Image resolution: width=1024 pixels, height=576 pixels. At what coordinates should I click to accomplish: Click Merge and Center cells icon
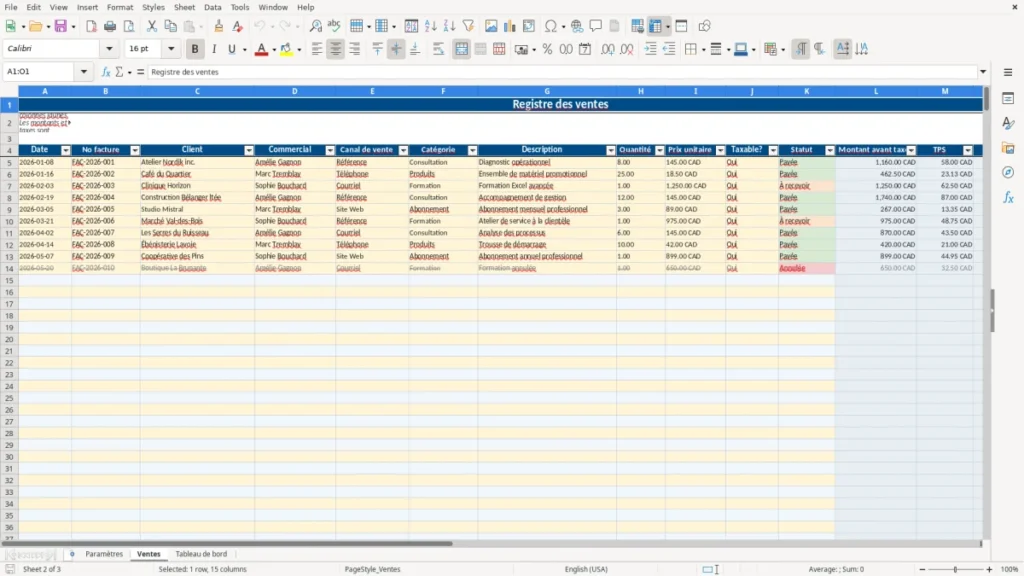click(x=461, y=49)
